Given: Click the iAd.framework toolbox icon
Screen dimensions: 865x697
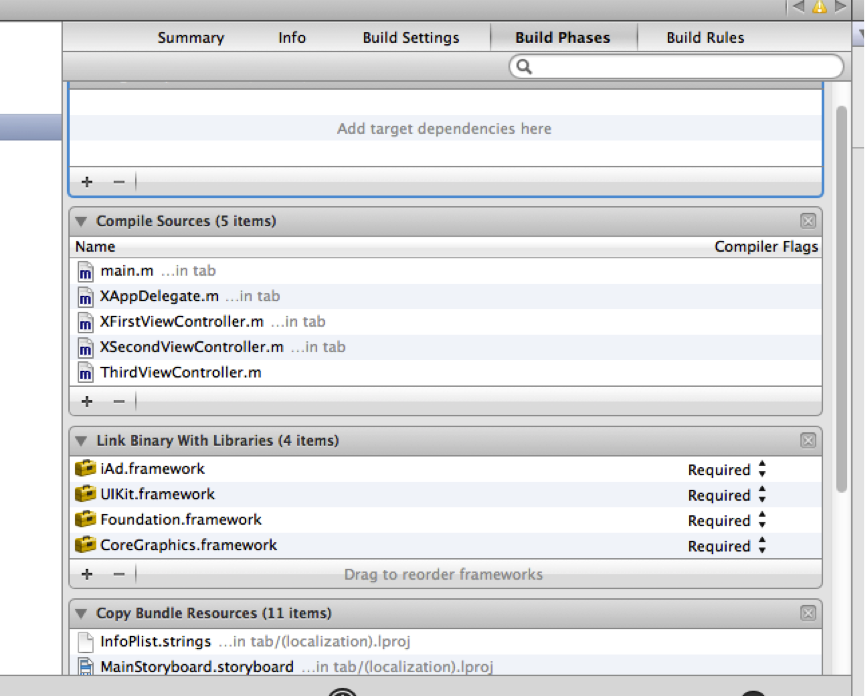Looking at the screenshot, I should (85, 468).
